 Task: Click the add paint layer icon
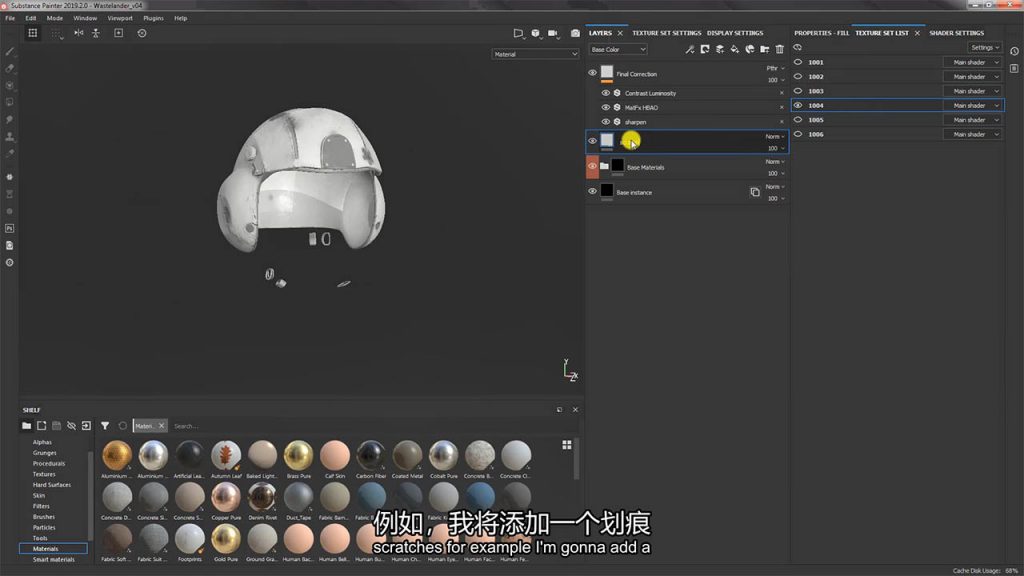720,49
